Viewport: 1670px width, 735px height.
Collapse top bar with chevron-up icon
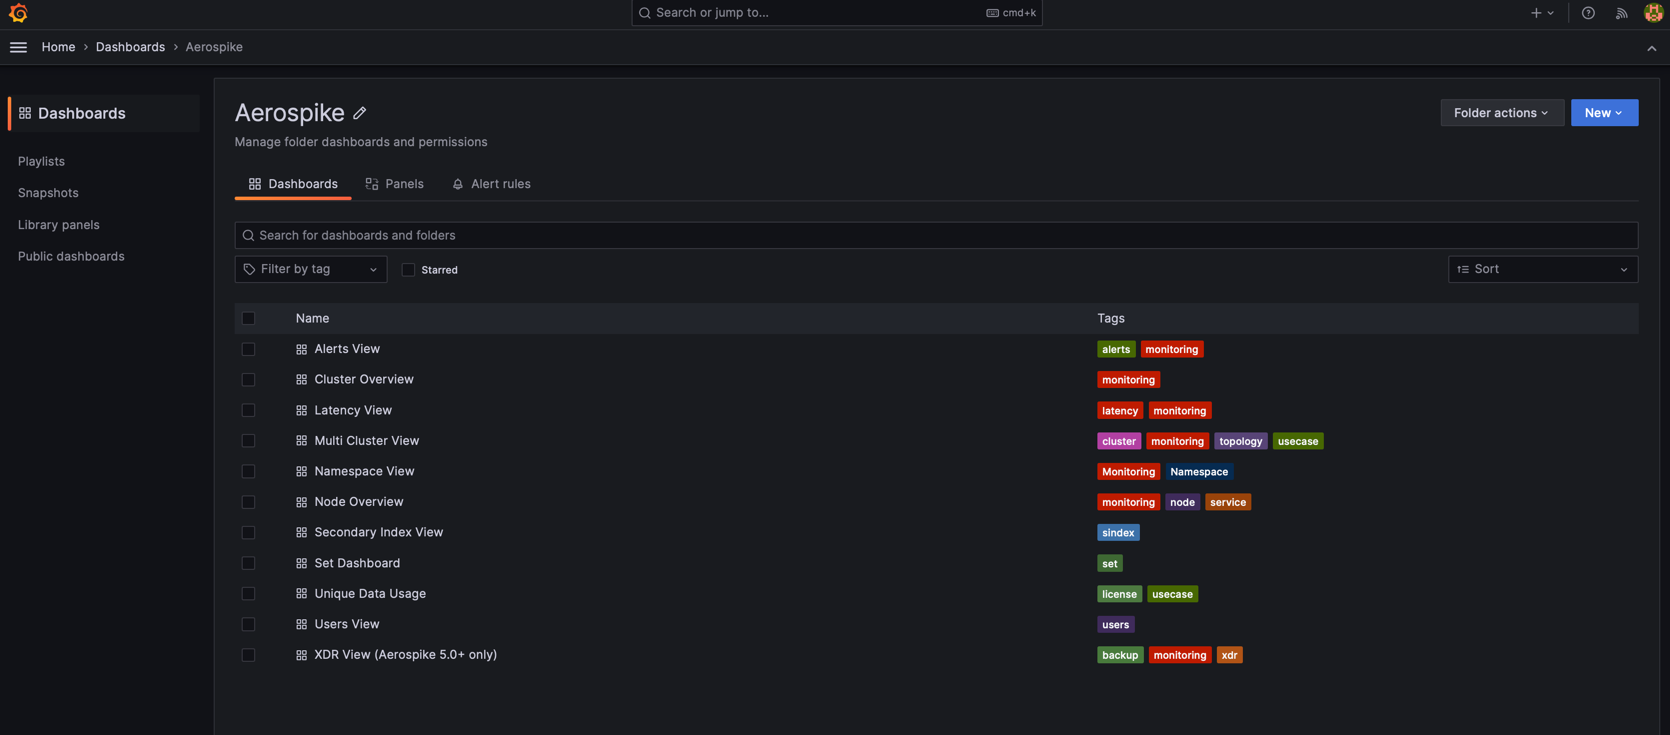pos(1651,48)
